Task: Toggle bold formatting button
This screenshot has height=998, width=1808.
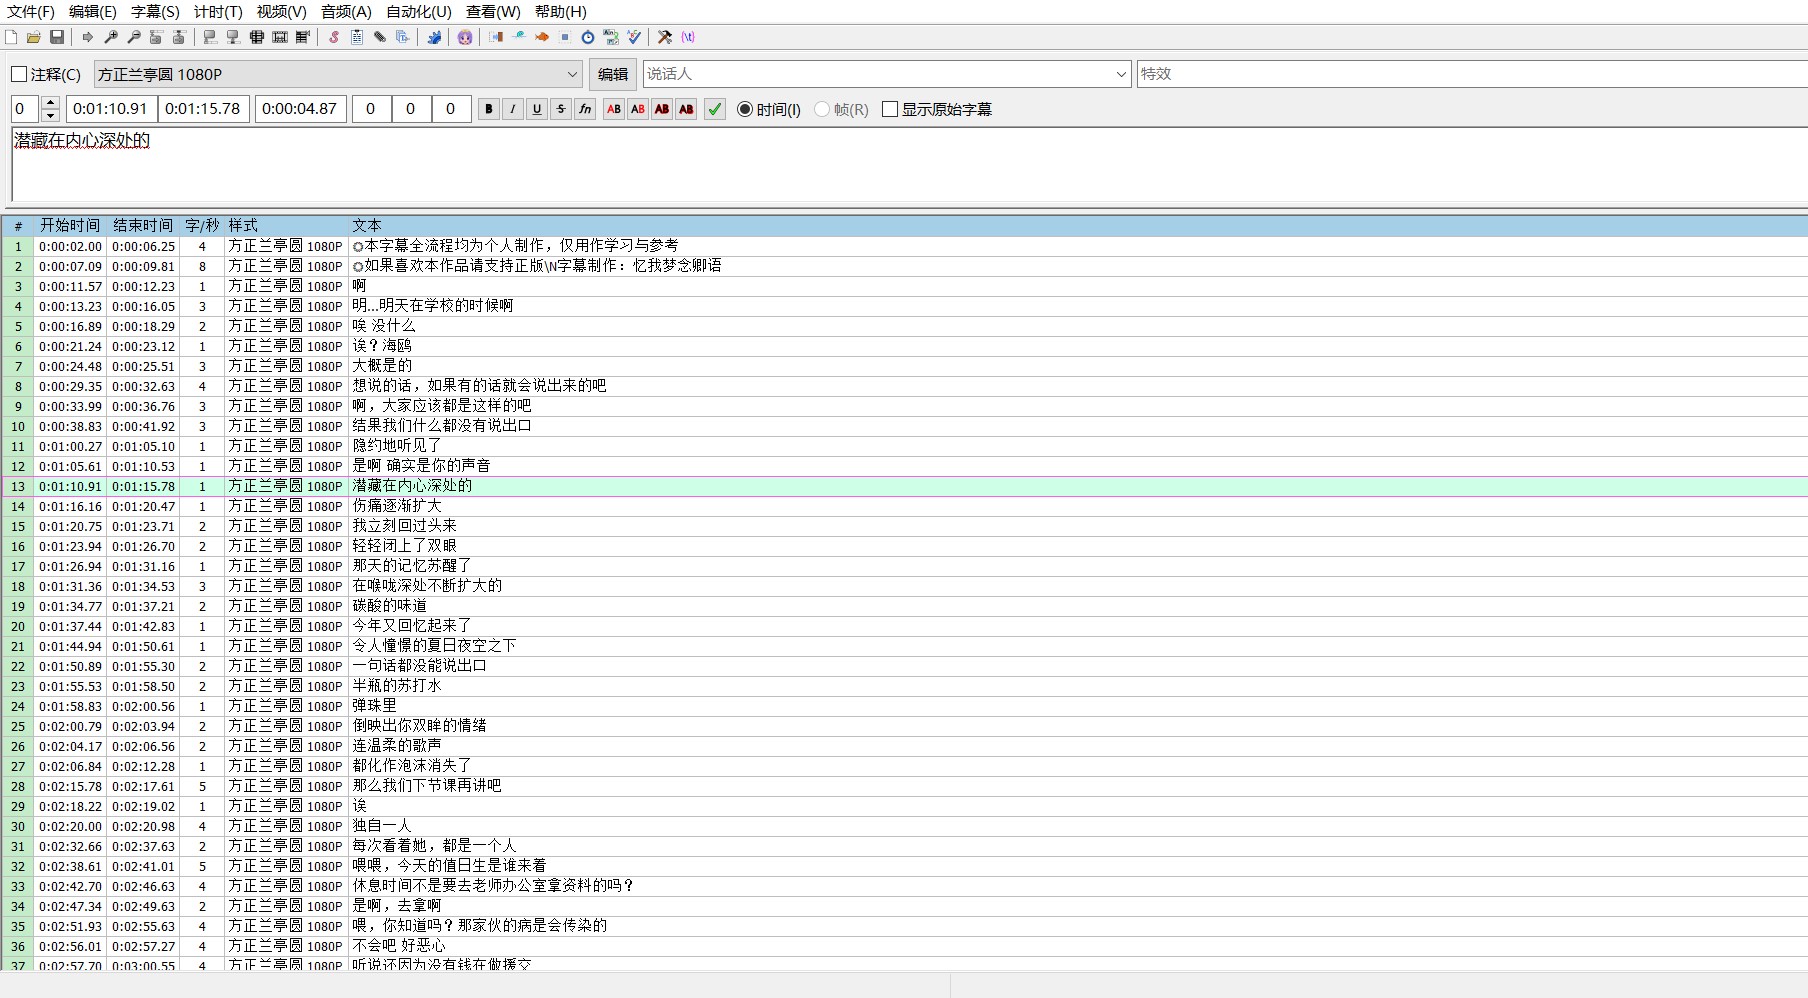Action: tap(489, 109)
